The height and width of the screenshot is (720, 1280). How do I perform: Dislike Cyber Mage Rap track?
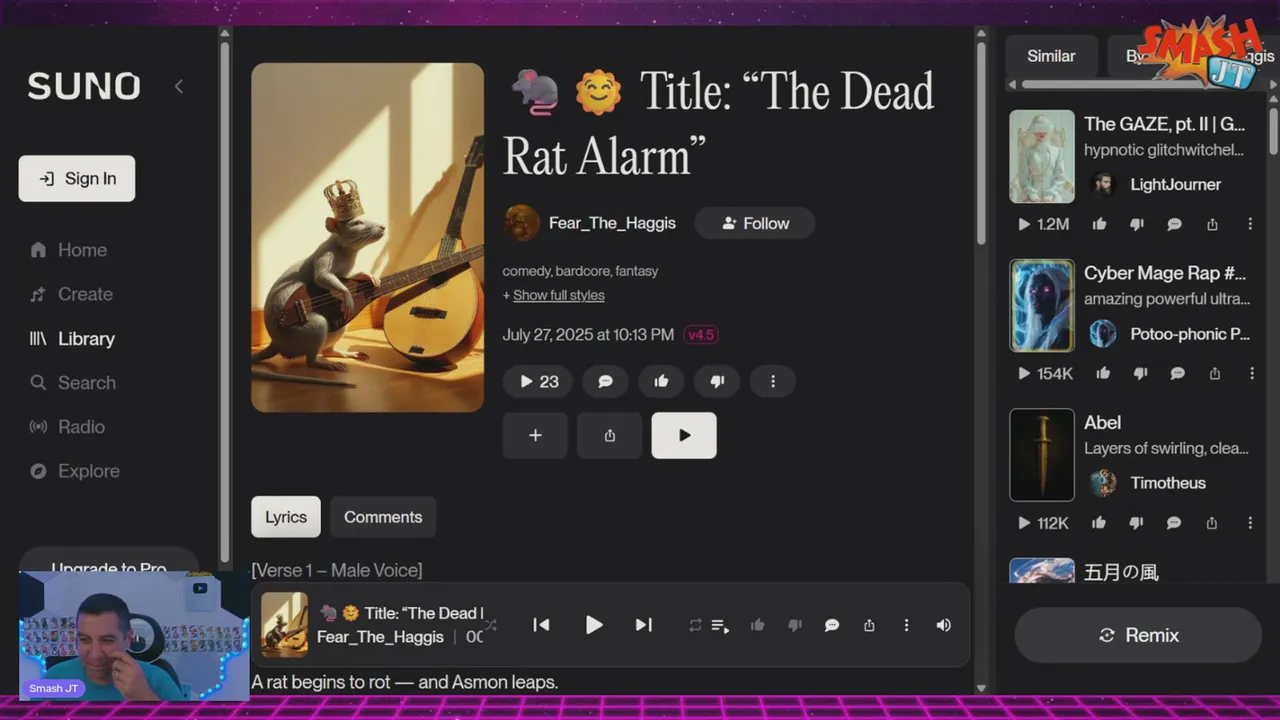click(x=1140, y=373)
